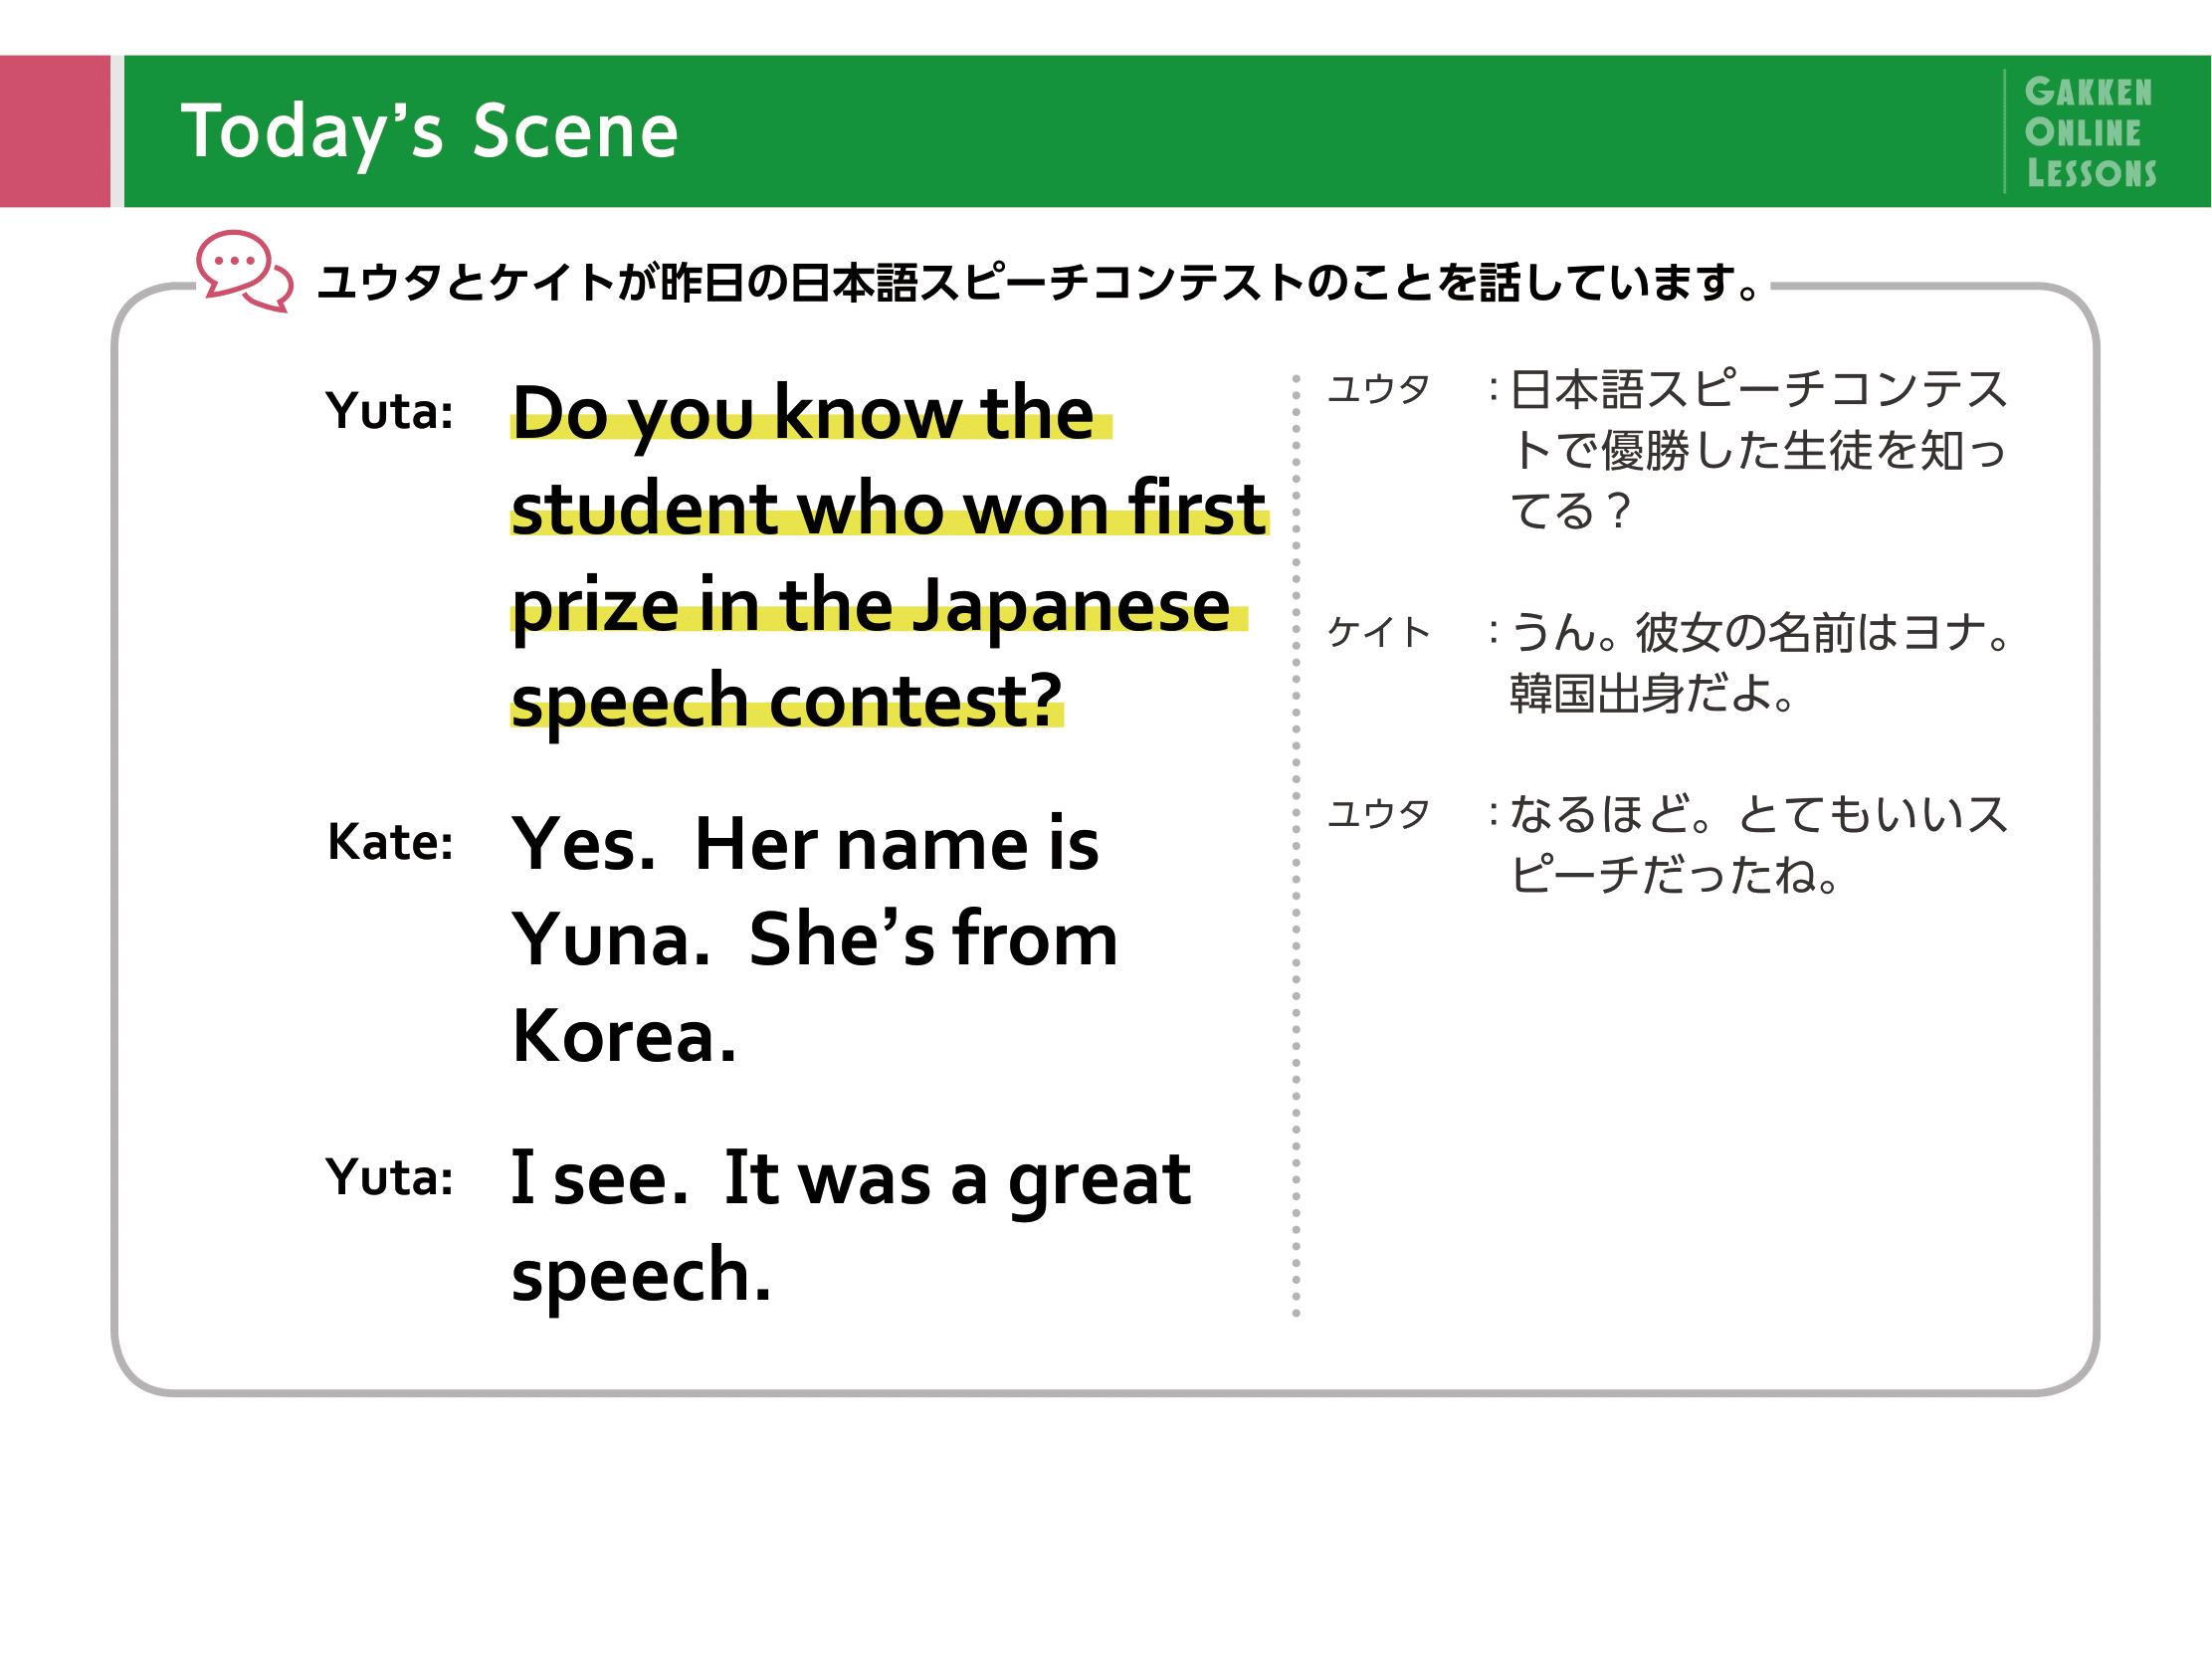The image size is (2212, 1659).
Task: Click the pink square in header
Action: click(55, 131)
